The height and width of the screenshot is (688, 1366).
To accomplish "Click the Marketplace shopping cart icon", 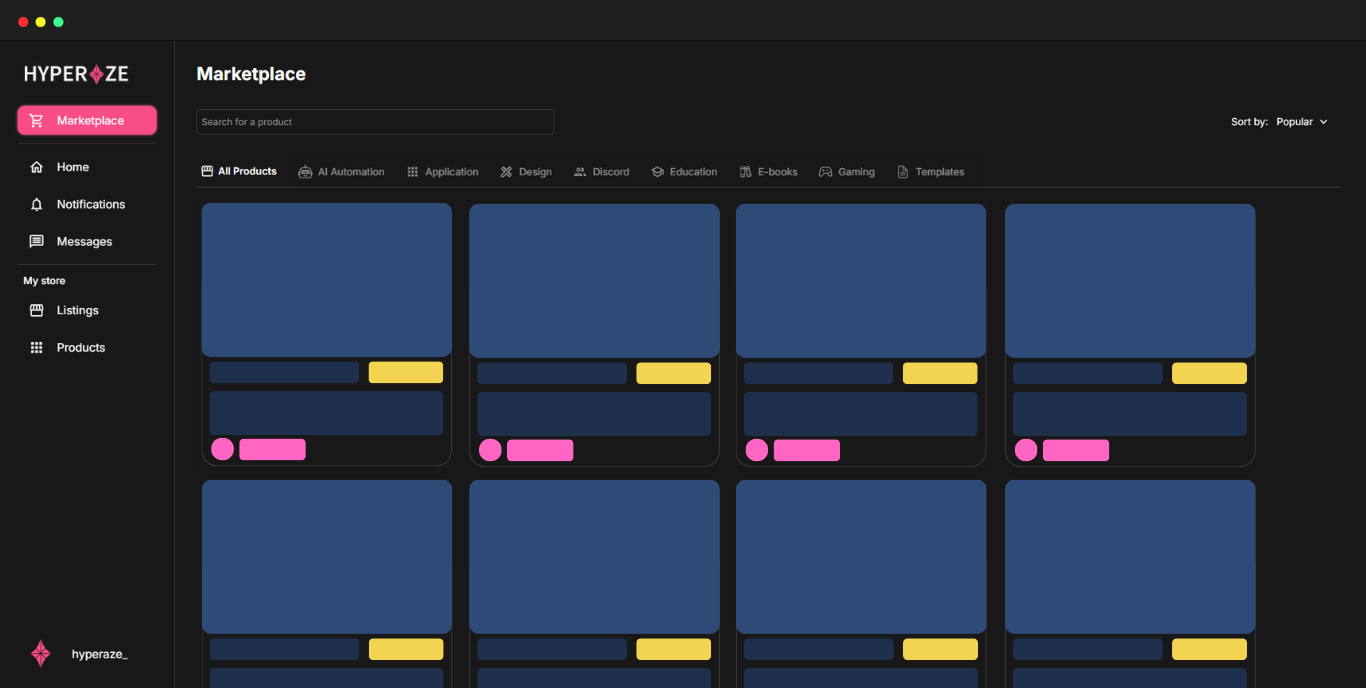I will [x=37, y=121].
